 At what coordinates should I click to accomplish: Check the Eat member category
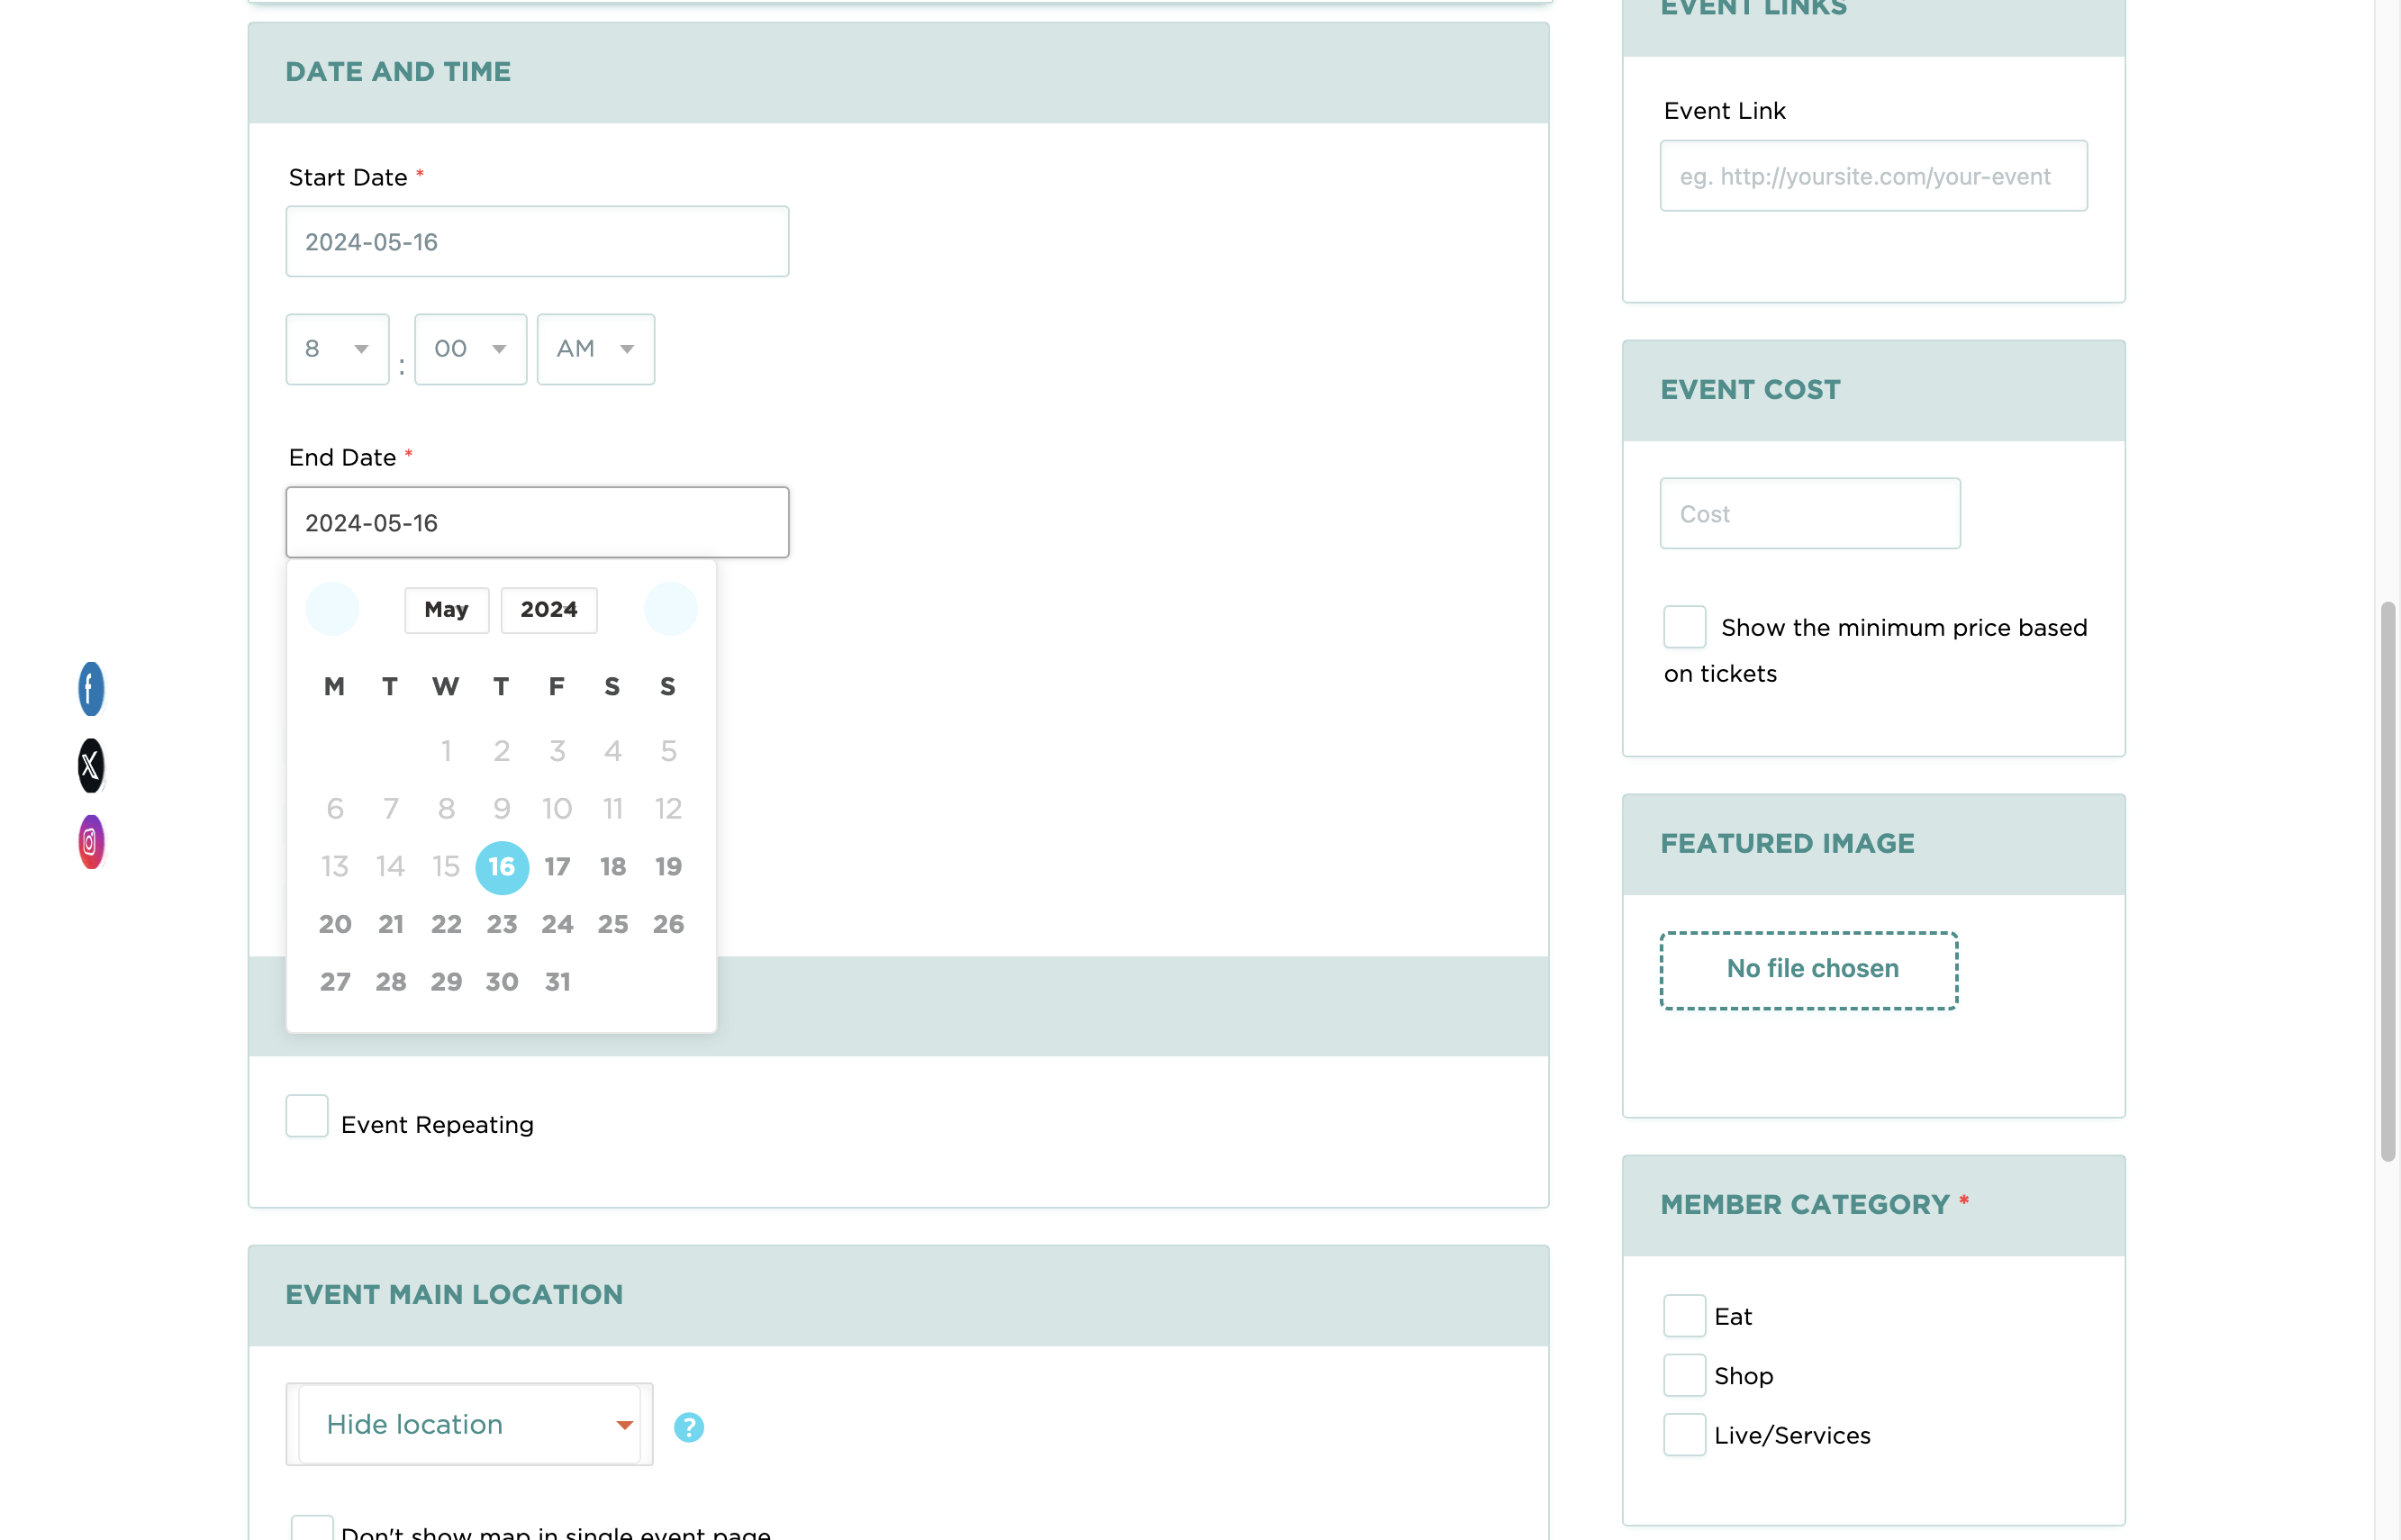(x=1685, y=1316)
